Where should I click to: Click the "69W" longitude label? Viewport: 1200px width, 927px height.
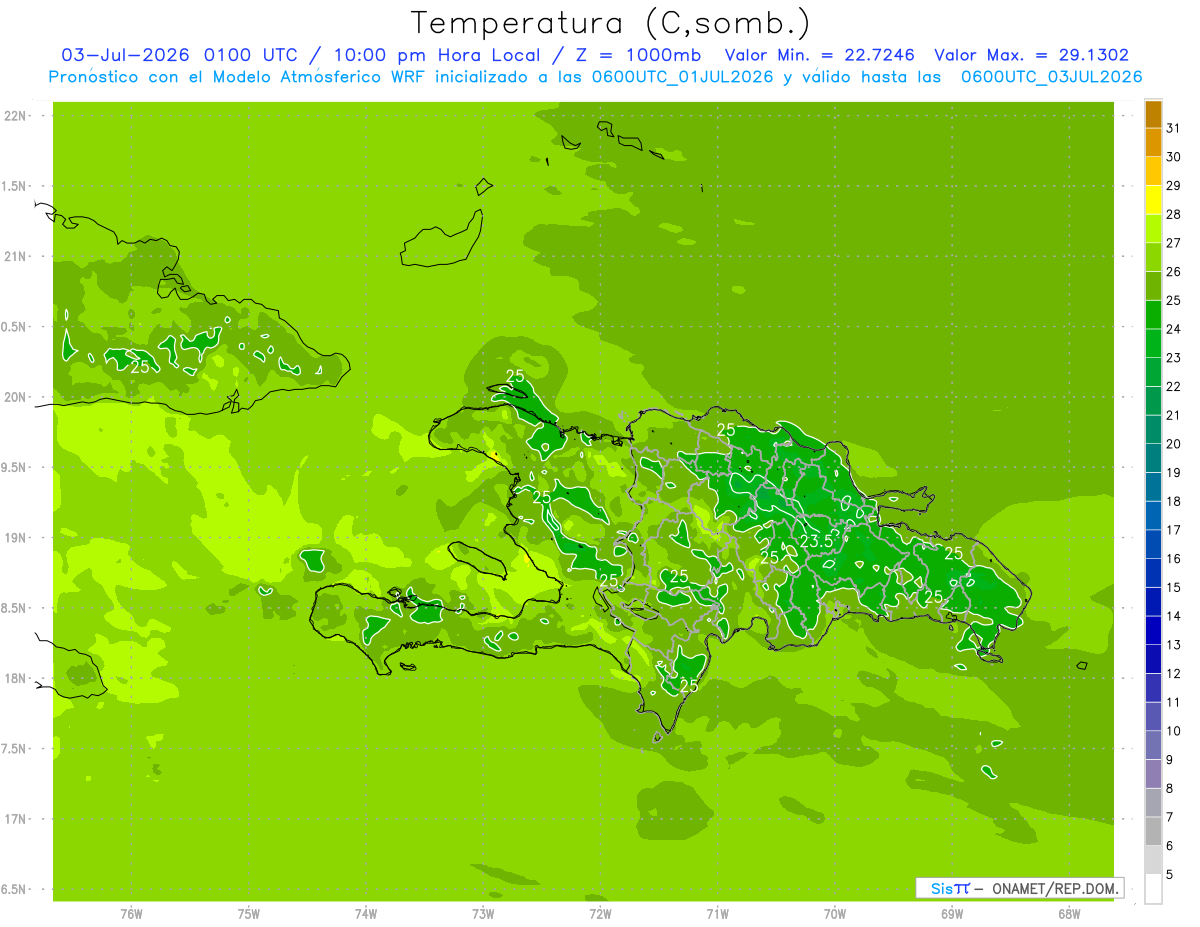click(952, 913)
